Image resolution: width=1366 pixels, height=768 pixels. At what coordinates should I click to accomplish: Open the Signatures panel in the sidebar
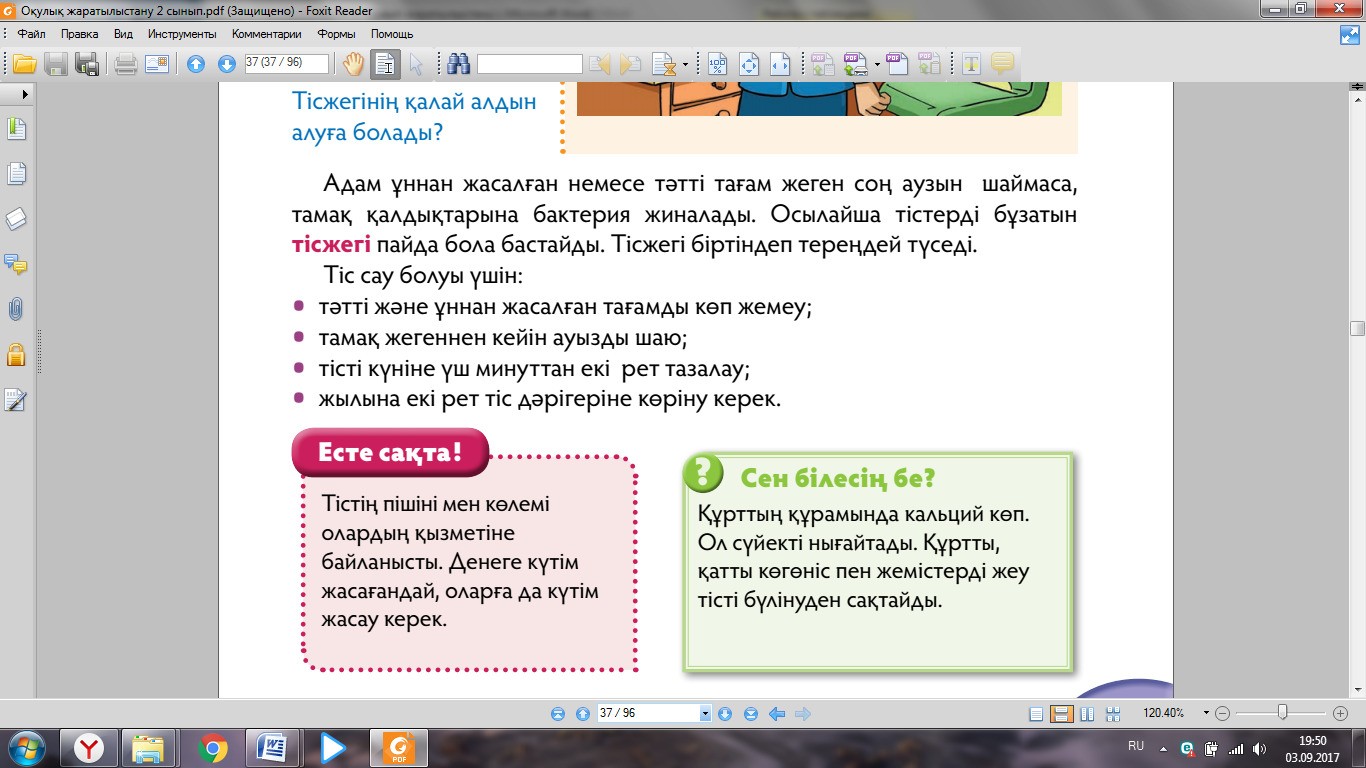pyautogui.click(x=16, y=400)
